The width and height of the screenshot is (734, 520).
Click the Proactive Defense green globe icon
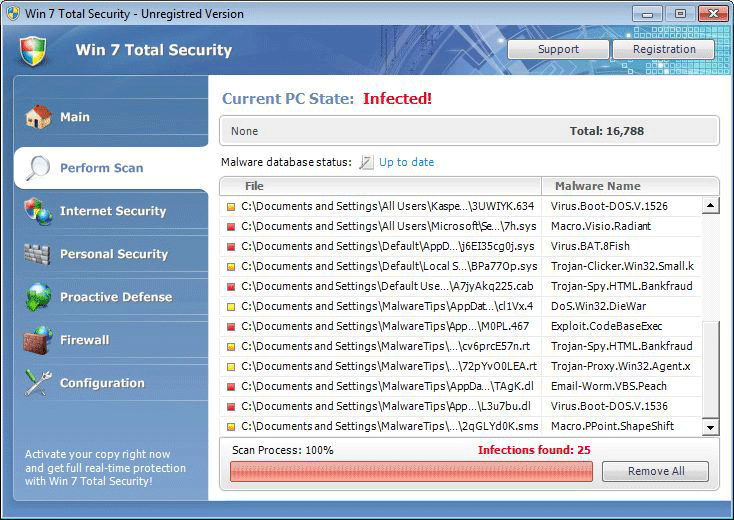click(38, 297)
